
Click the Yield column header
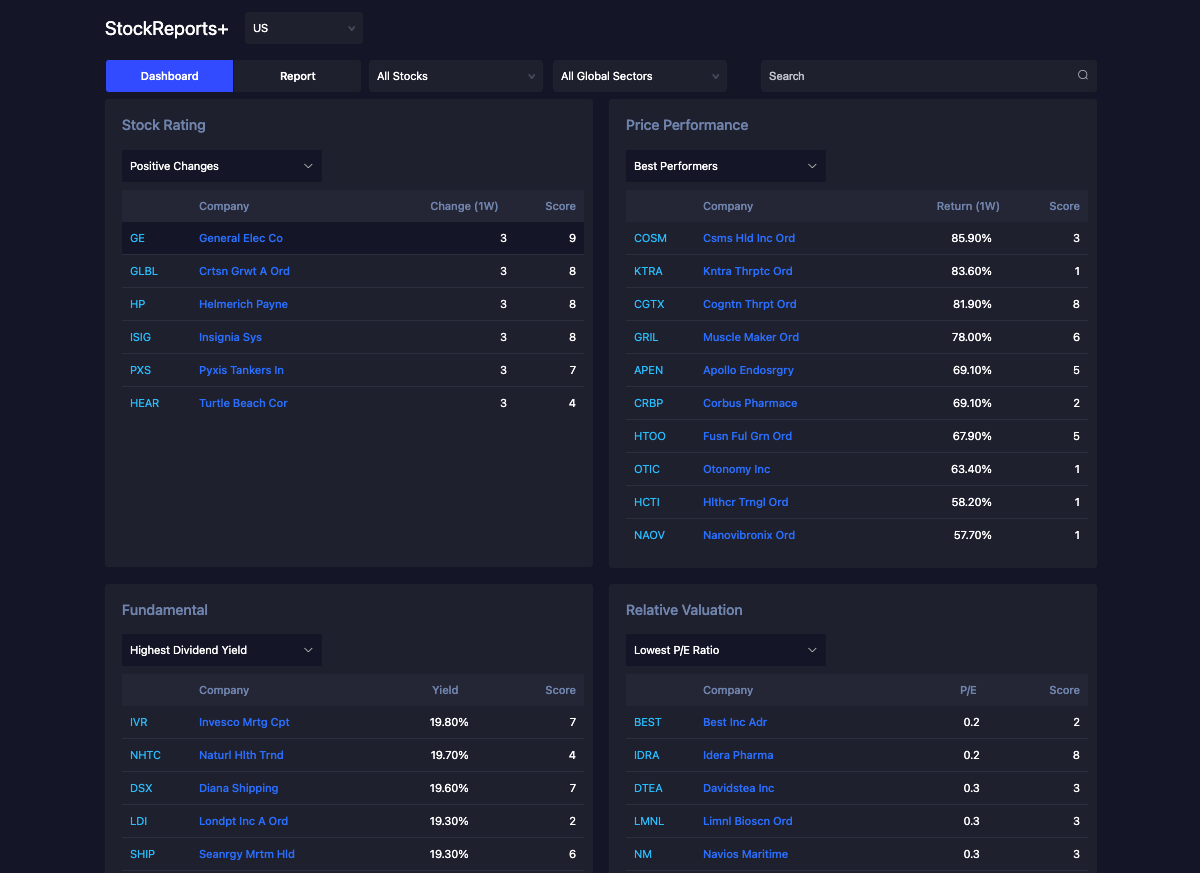pyautogui.click(x=445, y=690)
